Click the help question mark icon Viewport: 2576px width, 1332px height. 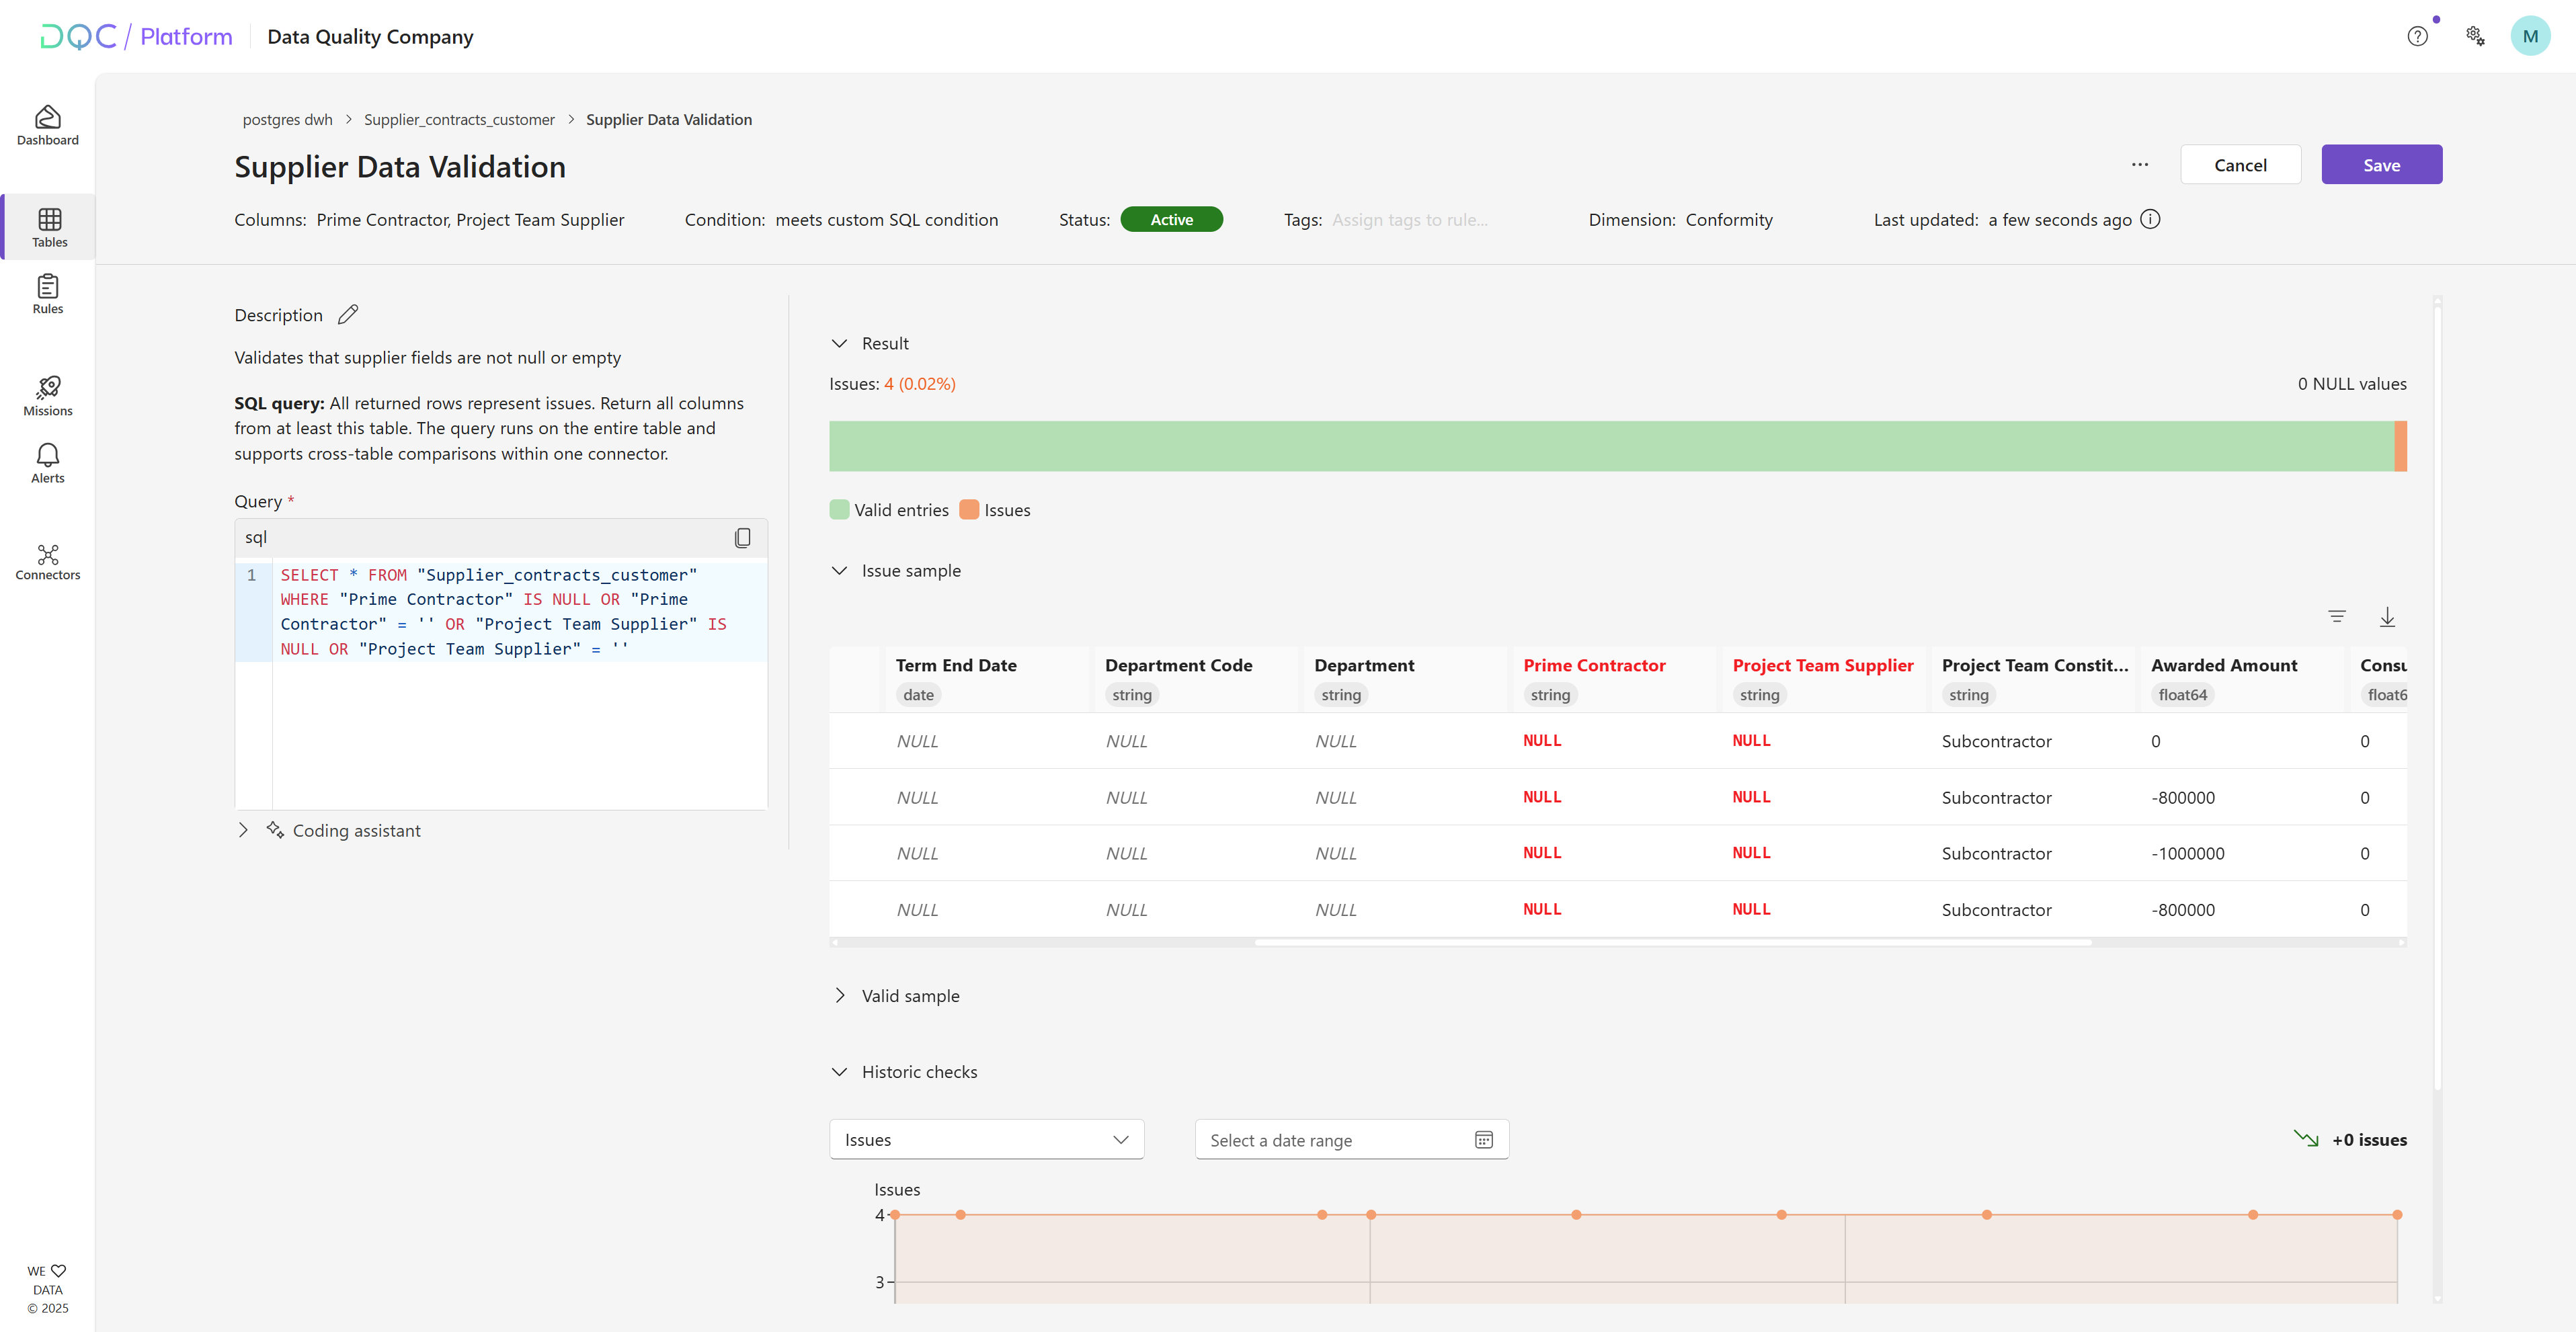[2416, 37]
